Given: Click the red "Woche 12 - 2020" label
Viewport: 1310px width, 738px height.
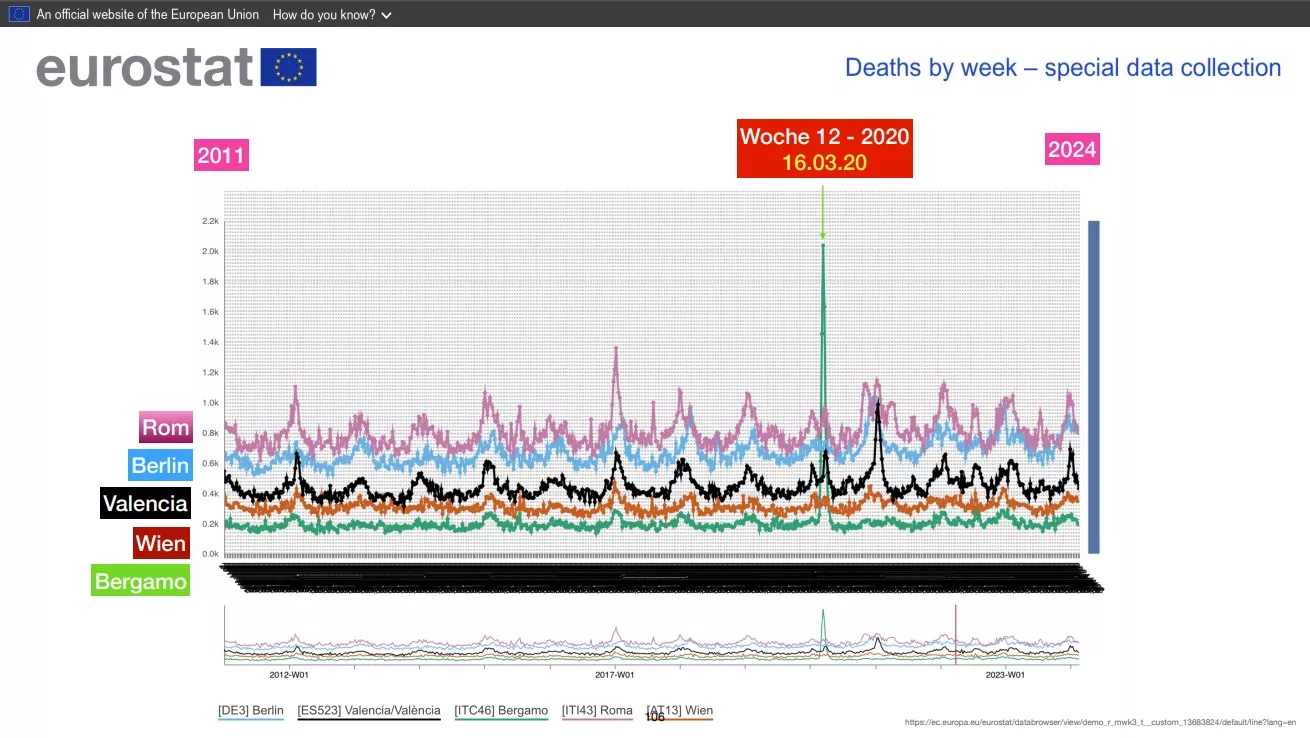Looking at the screenshot, I should [x=824, y=149].
